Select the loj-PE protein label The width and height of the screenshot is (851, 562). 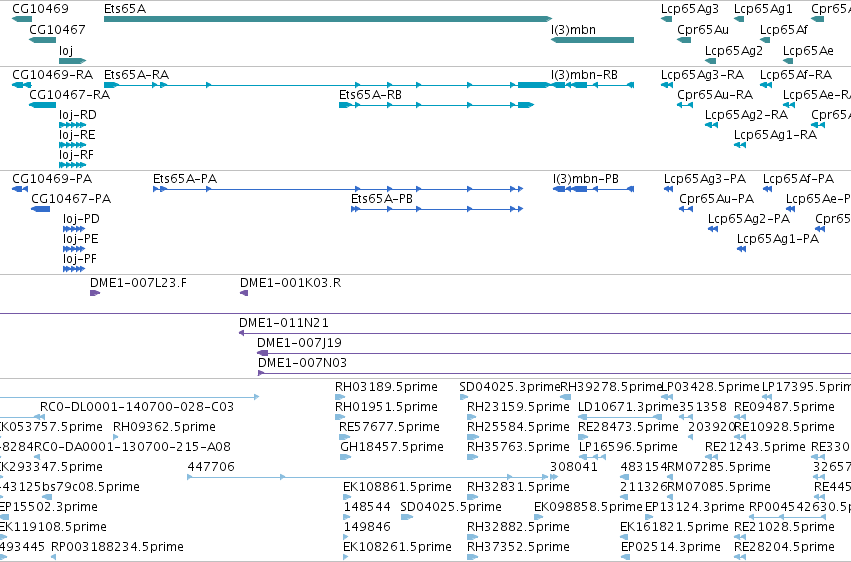pyautogui.click(x=80, y=239)
